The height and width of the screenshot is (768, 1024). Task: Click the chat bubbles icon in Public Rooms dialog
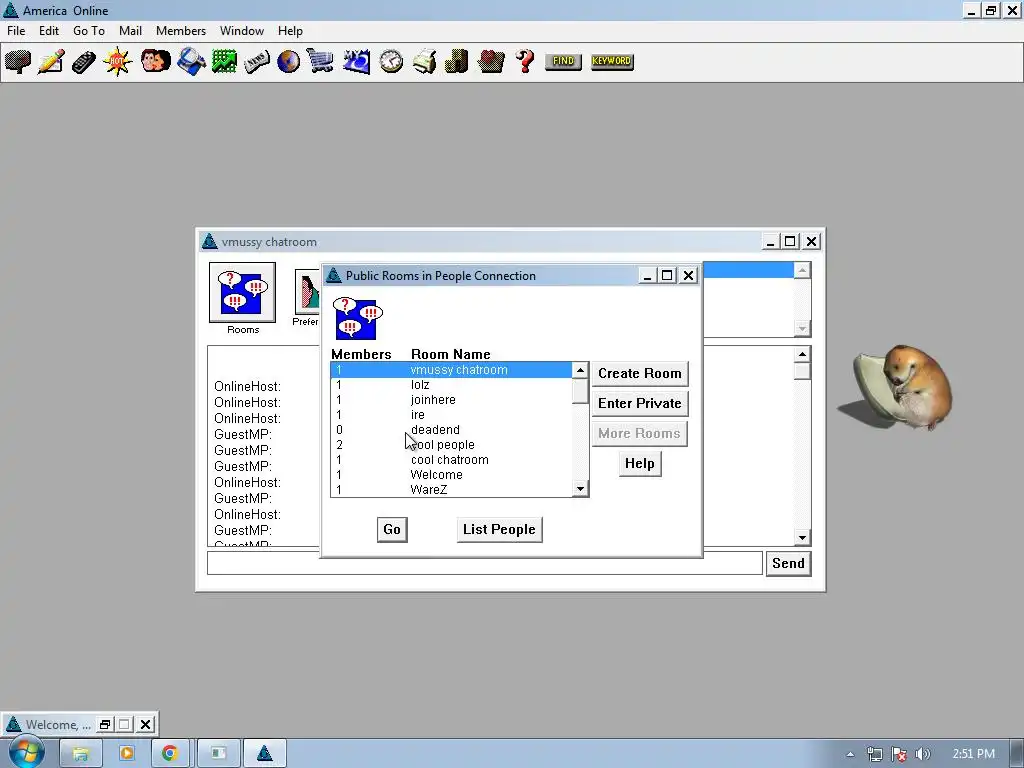click(357, 318)
